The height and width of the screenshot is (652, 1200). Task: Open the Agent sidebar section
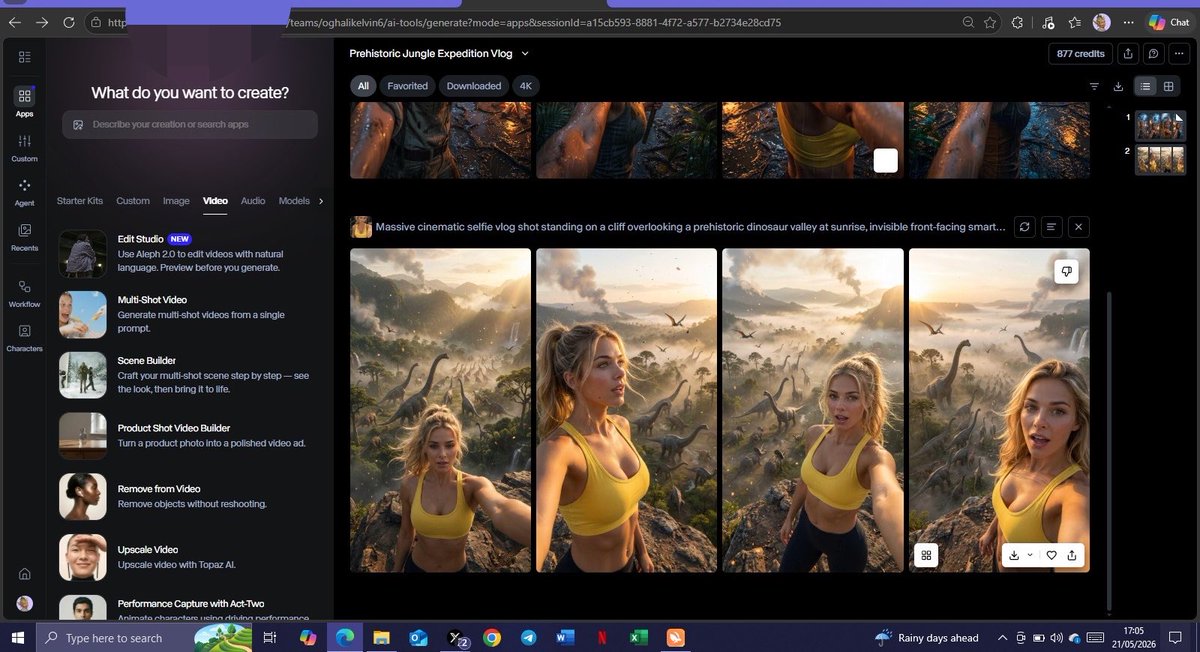pos(24,192)
